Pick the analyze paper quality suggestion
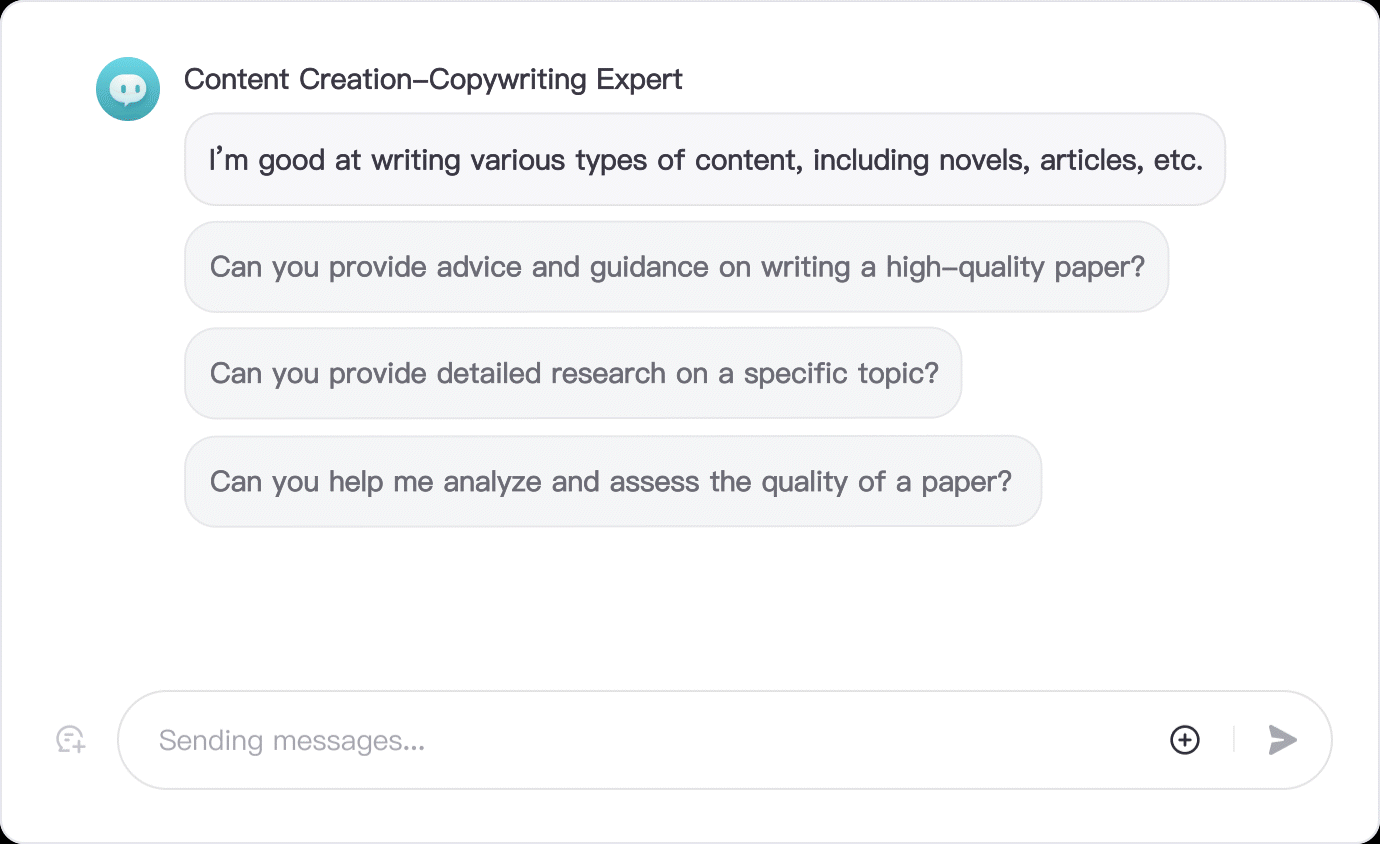The height and width of the screenshot is (844, 1380). tap(612, 482)
